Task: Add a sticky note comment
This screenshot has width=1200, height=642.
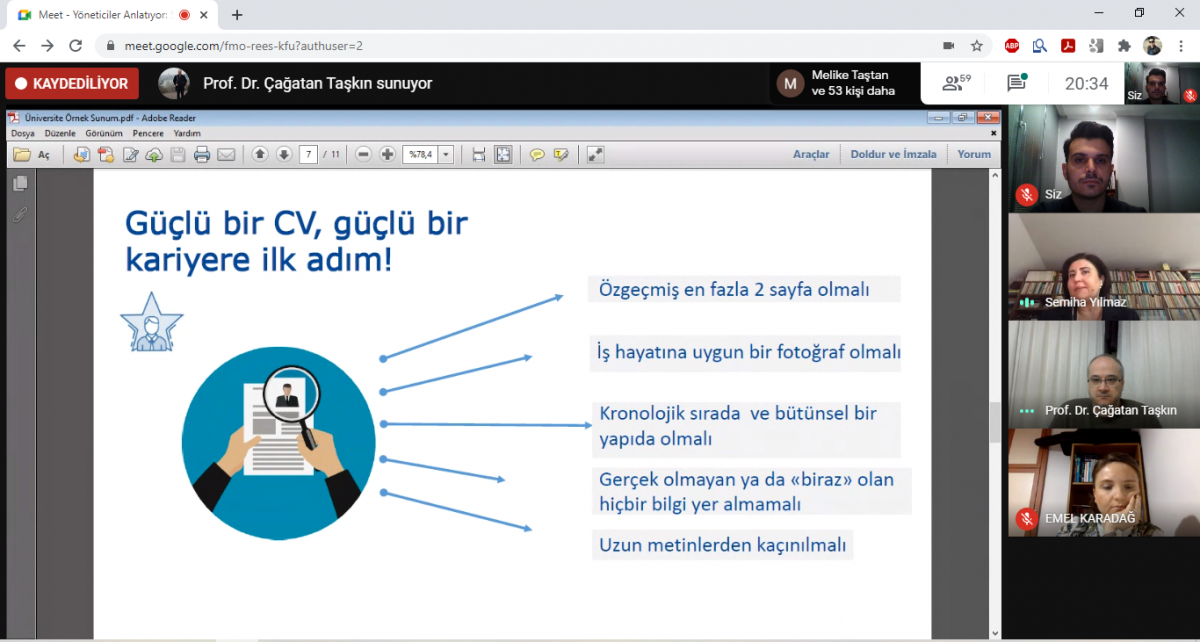Action: (537, 154)
